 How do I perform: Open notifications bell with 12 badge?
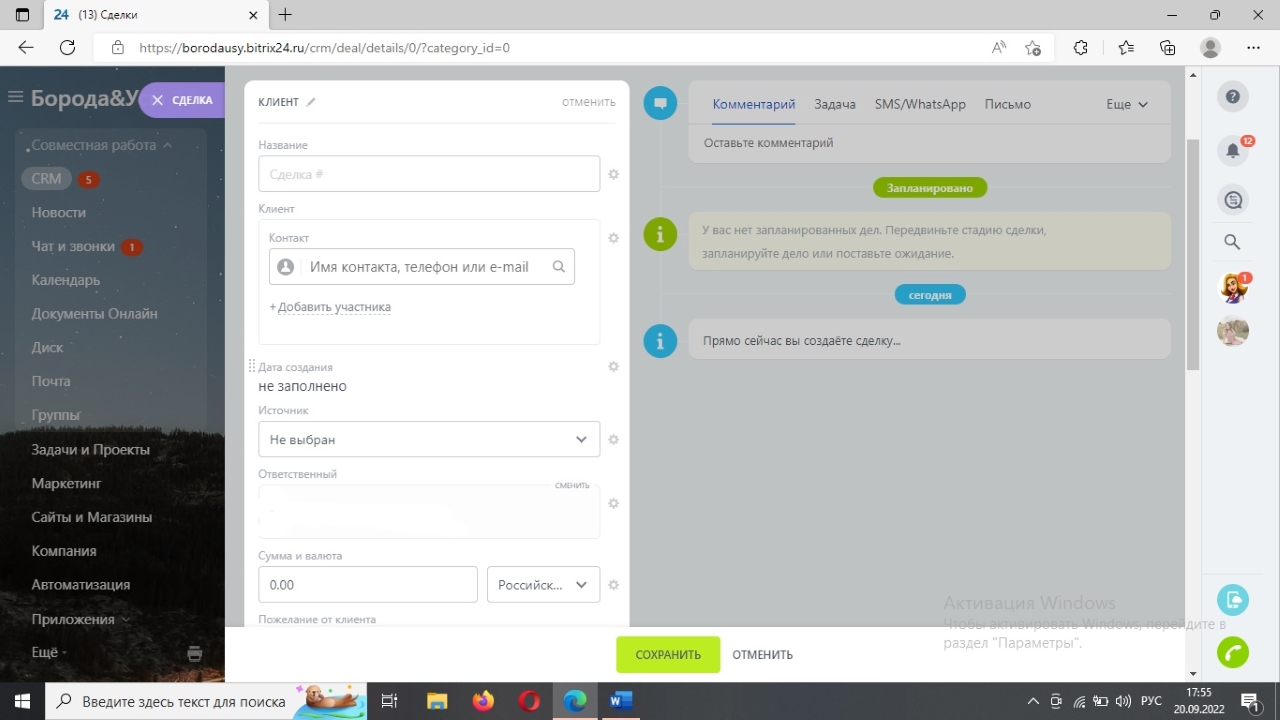pyautogui.click(x=1233, y=150)
